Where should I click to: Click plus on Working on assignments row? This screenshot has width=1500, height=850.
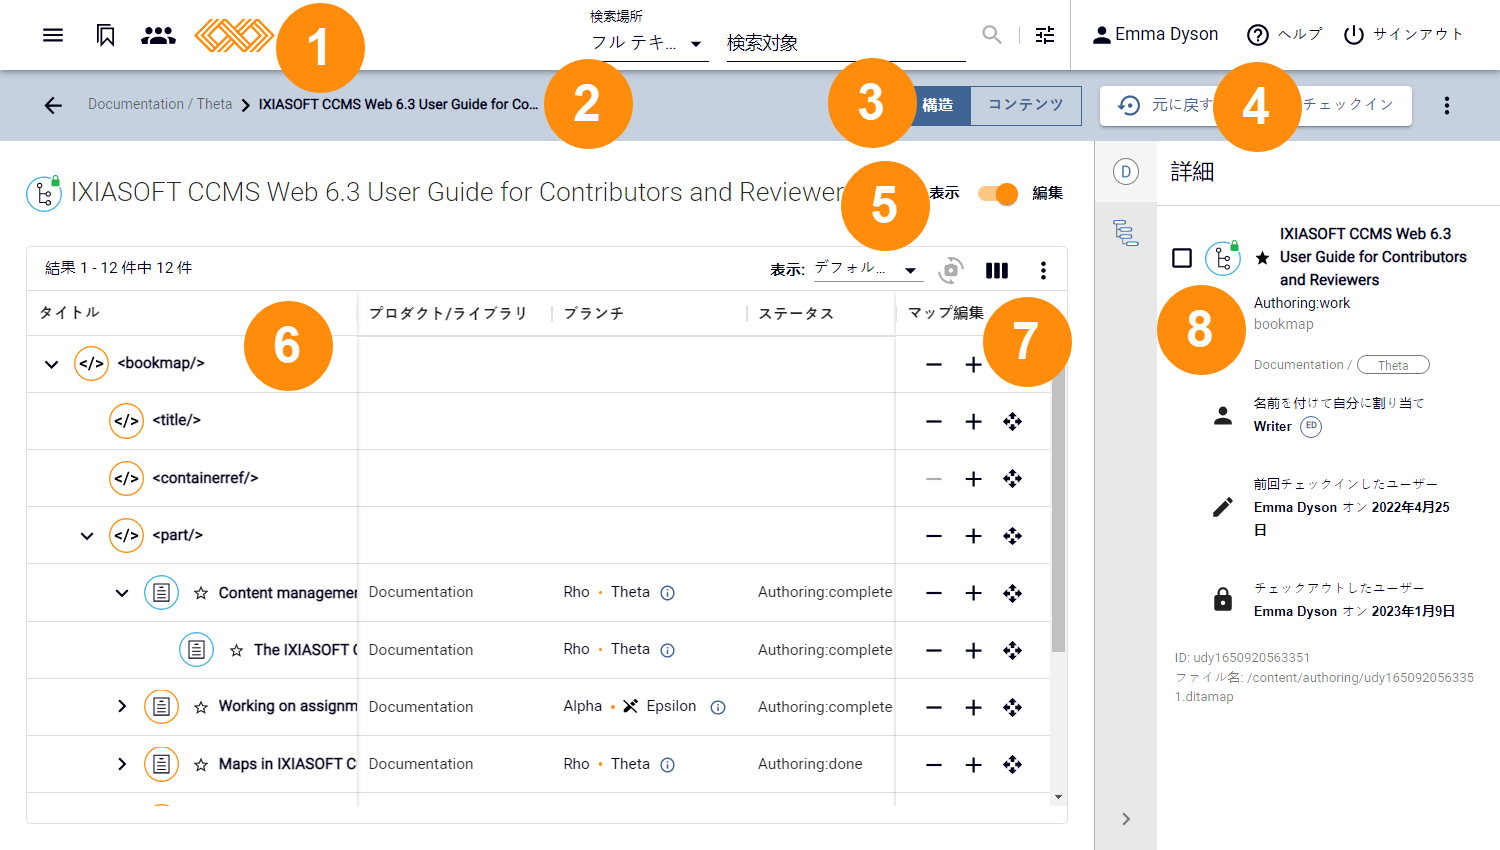[973, 708]
